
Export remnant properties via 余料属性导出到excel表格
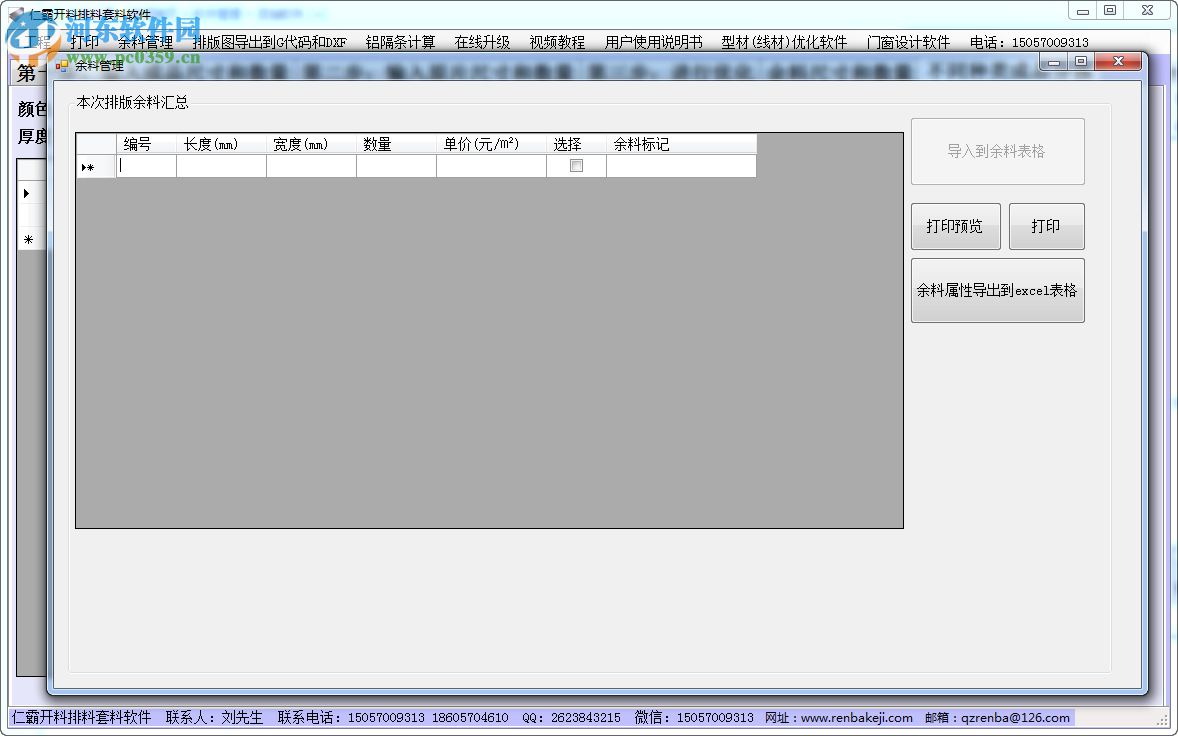click(997, 291)
